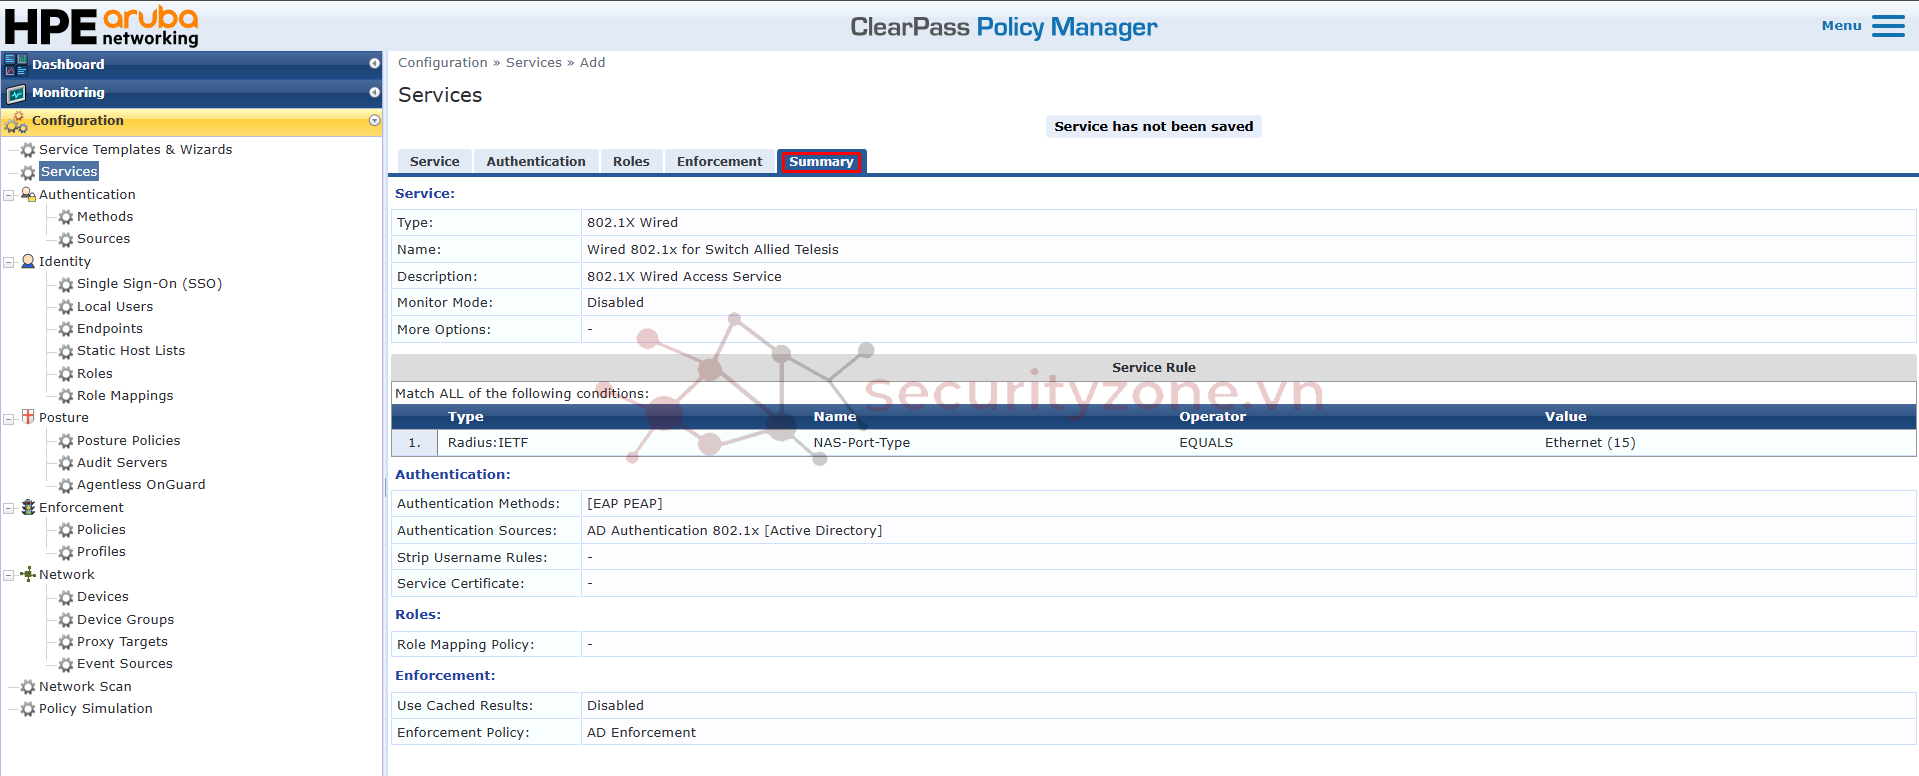Open Single Sign-On (SSO) page
Image resolution: width=1919 pixels, height=776 pixels.
tap(149, 284)
